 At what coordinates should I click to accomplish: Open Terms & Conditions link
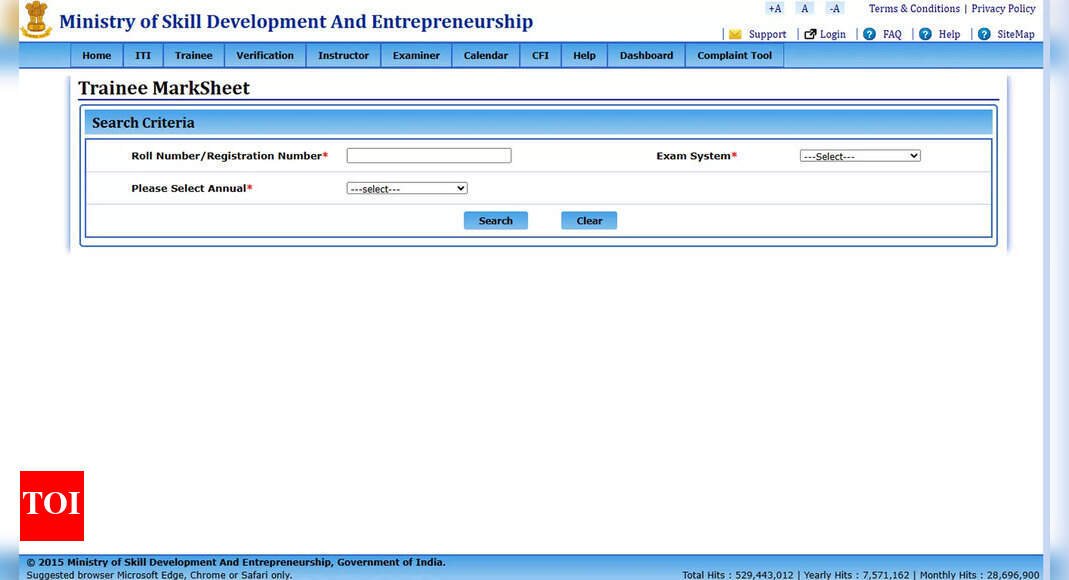[x=914, y=9]
